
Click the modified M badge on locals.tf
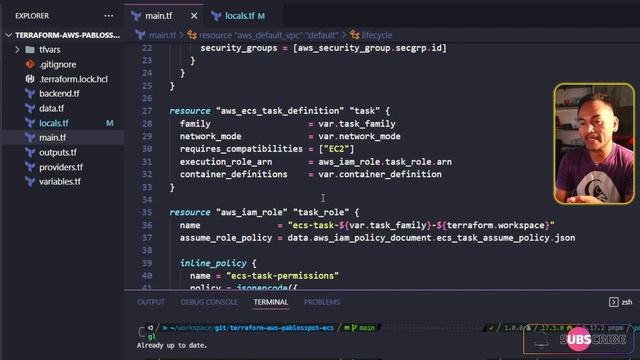pos(110,123)
